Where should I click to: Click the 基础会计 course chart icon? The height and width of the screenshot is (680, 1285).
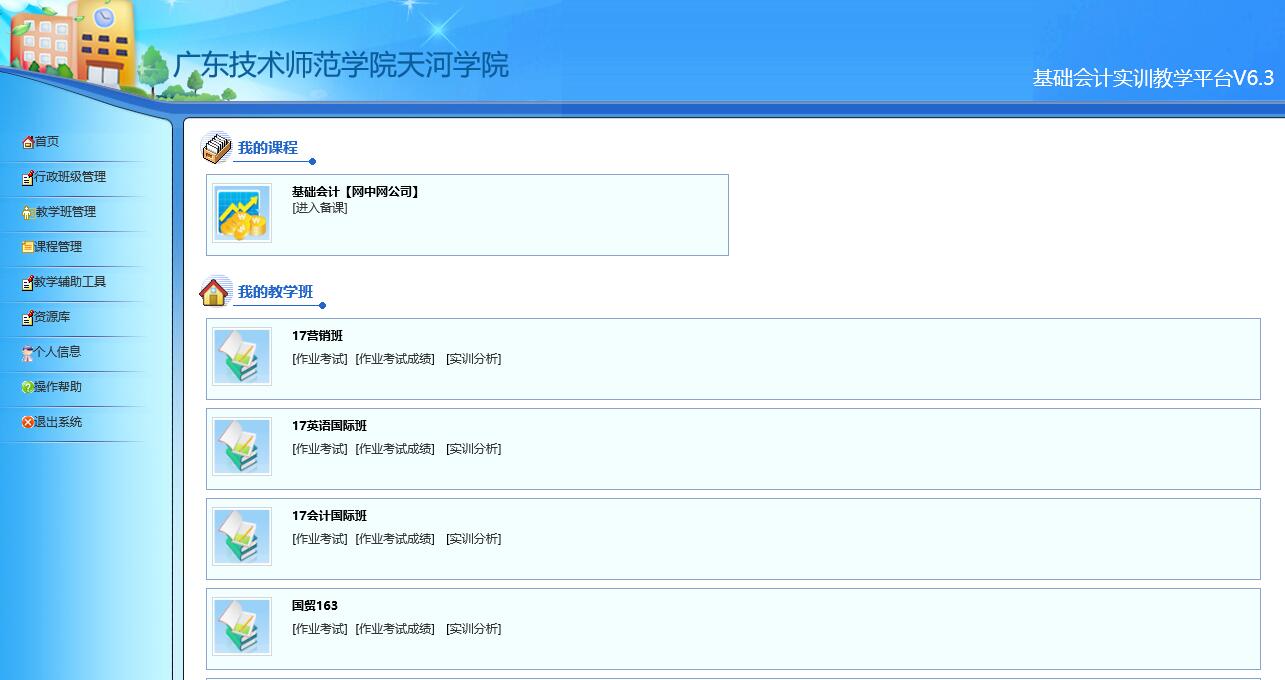(x=242, y=213)
